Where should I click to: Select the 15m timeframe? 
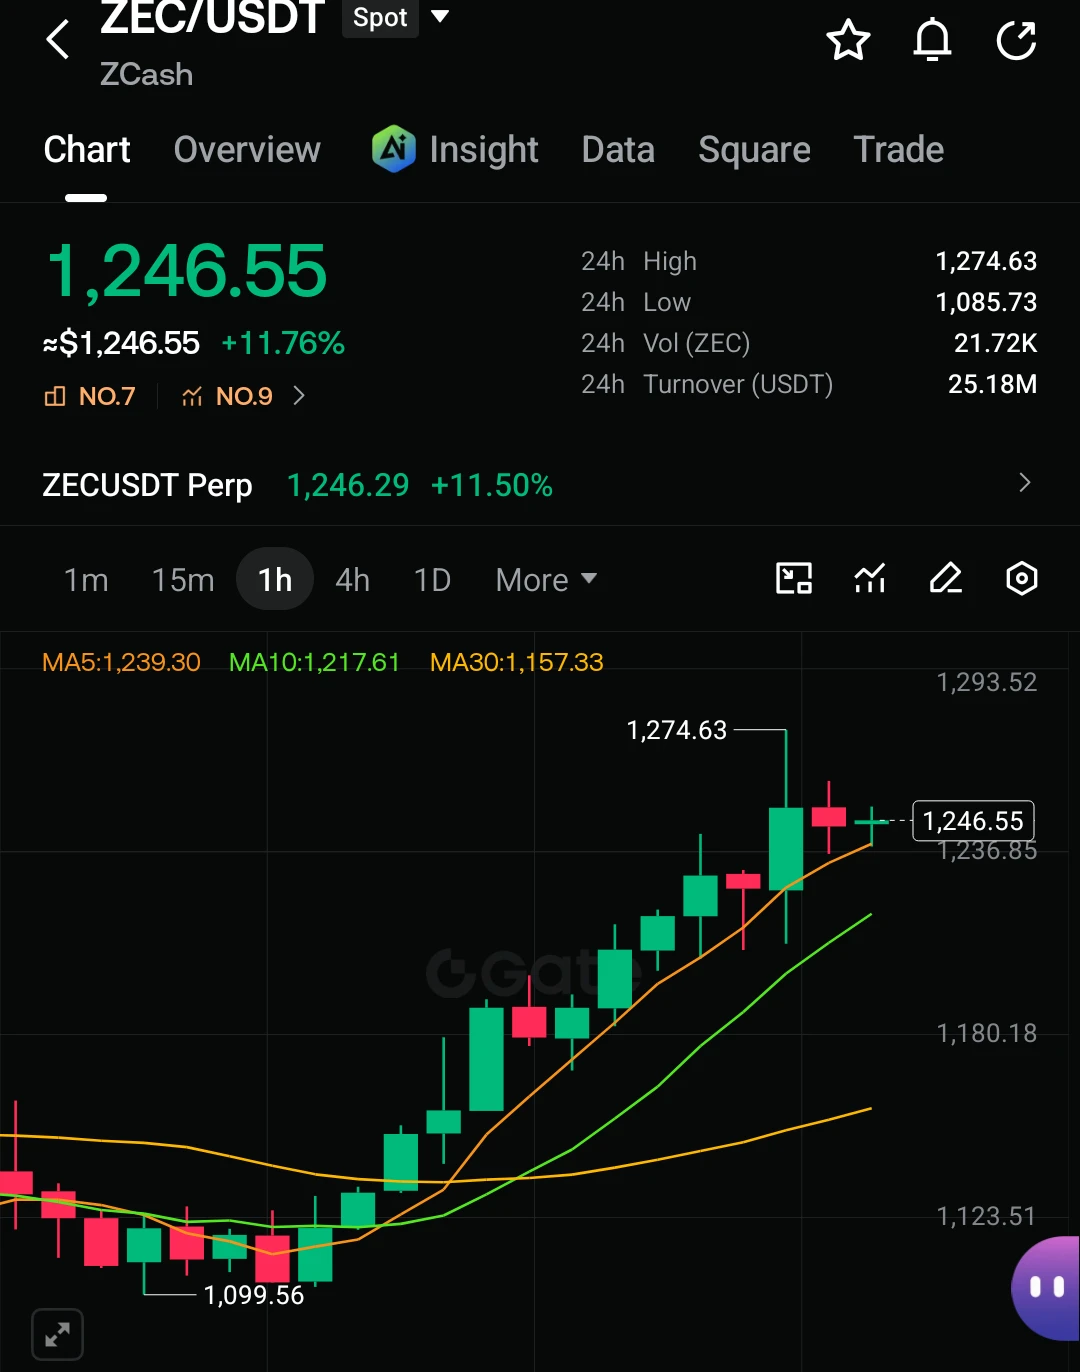(x=183, y=580)
